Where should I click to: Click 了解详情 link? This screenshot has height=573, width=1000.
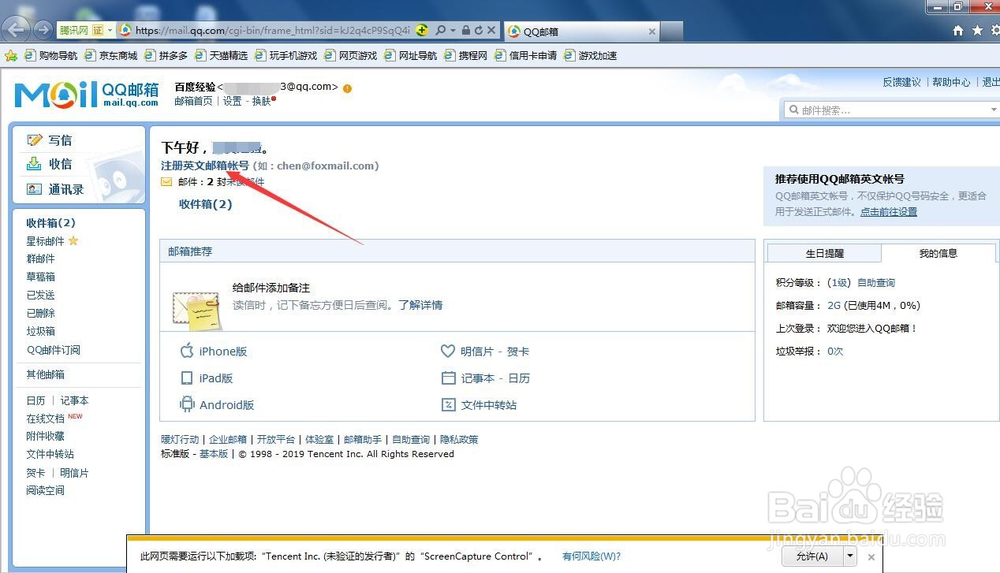(420, 305)
